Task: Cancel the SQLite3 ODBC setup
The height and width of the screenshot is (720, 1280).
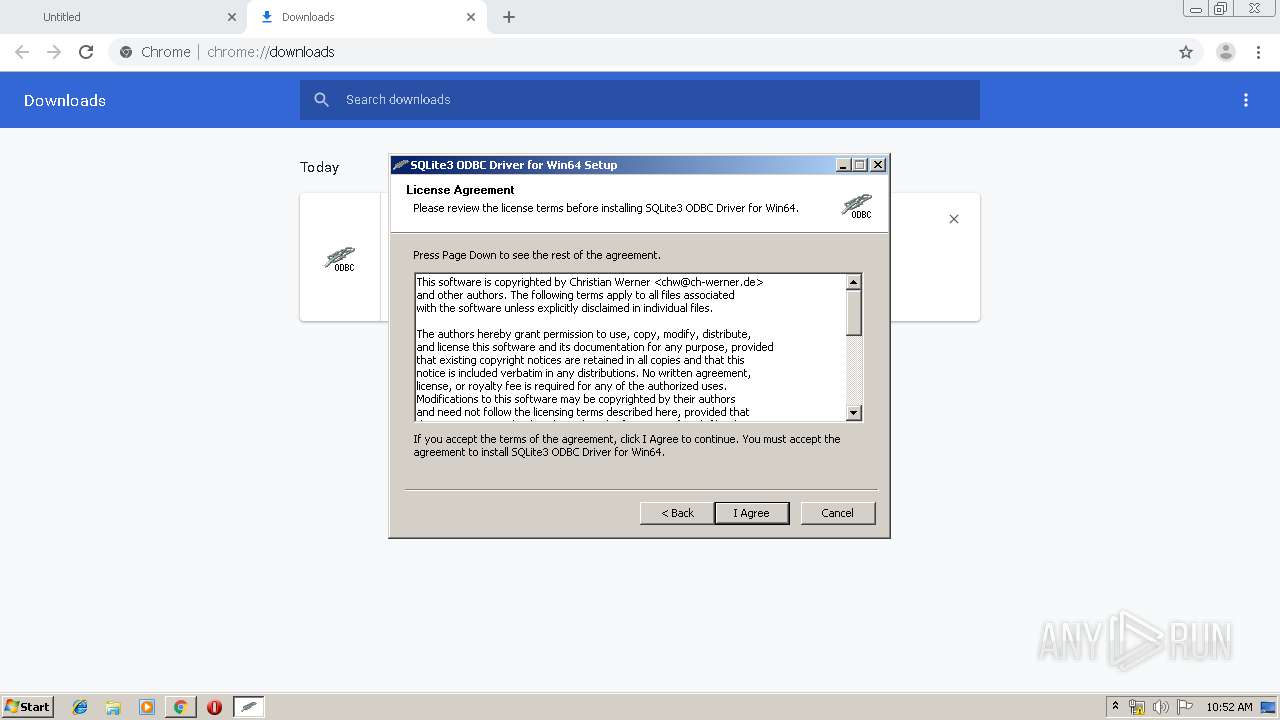Action: pos(837,513)
